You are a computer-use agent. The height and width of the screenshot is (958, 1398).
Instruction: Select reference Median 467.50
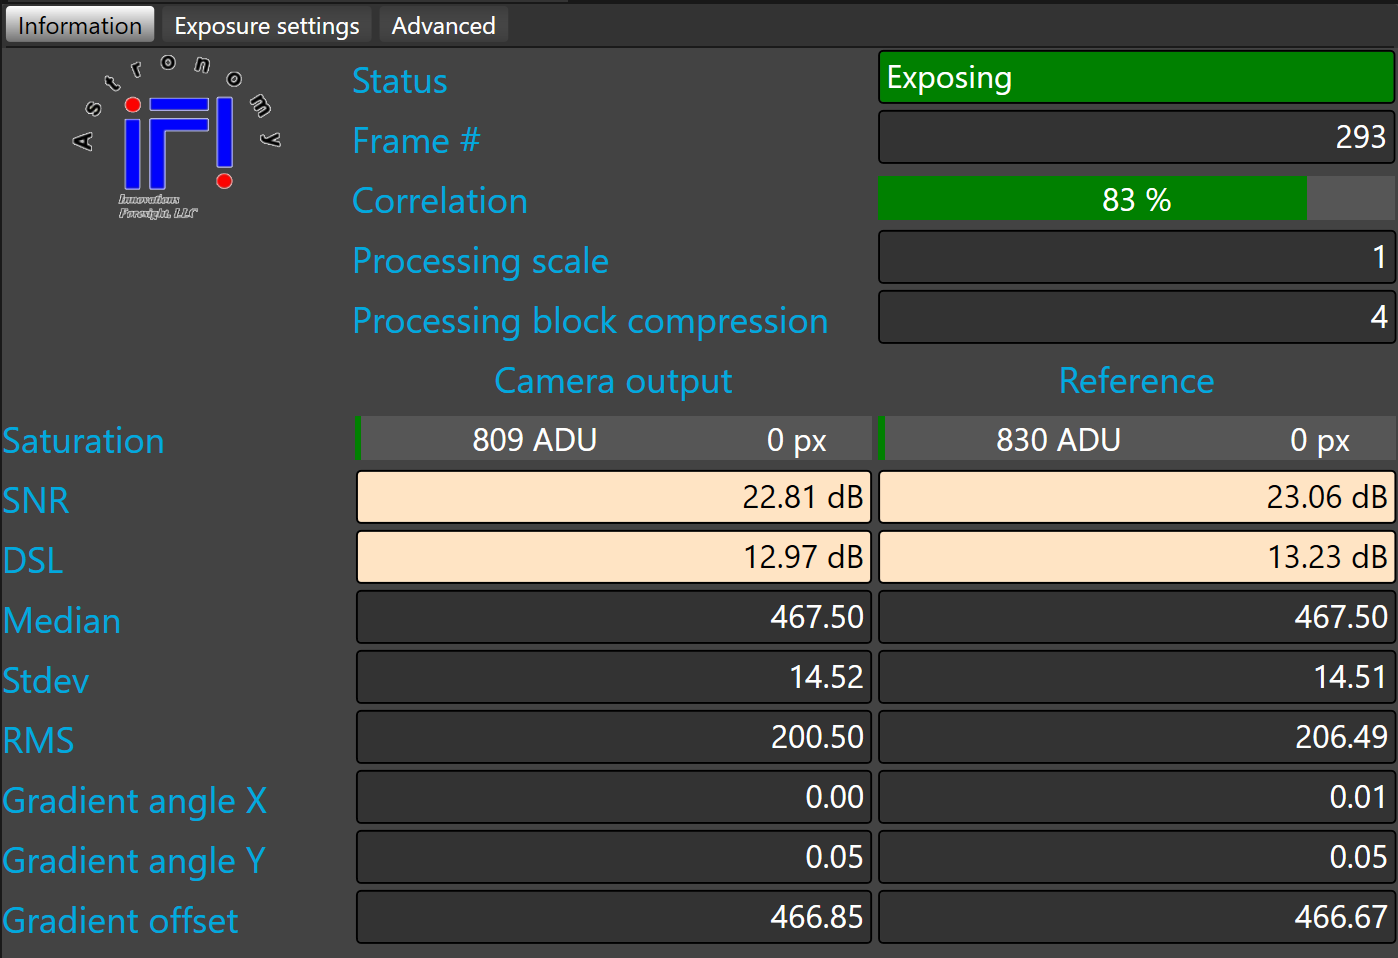(1136, 617)
